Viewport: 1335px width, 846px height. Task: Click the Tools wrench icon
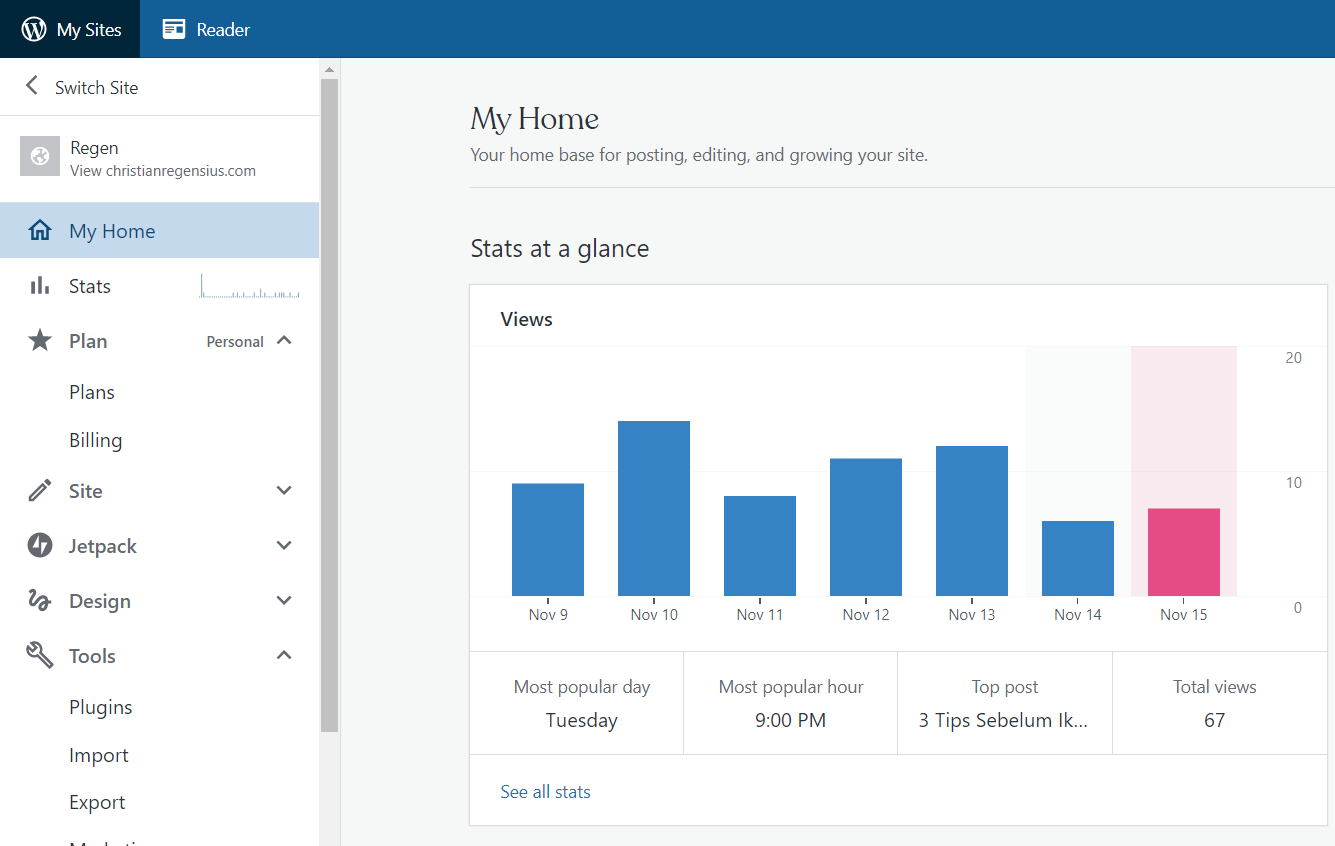pos(40,656)
